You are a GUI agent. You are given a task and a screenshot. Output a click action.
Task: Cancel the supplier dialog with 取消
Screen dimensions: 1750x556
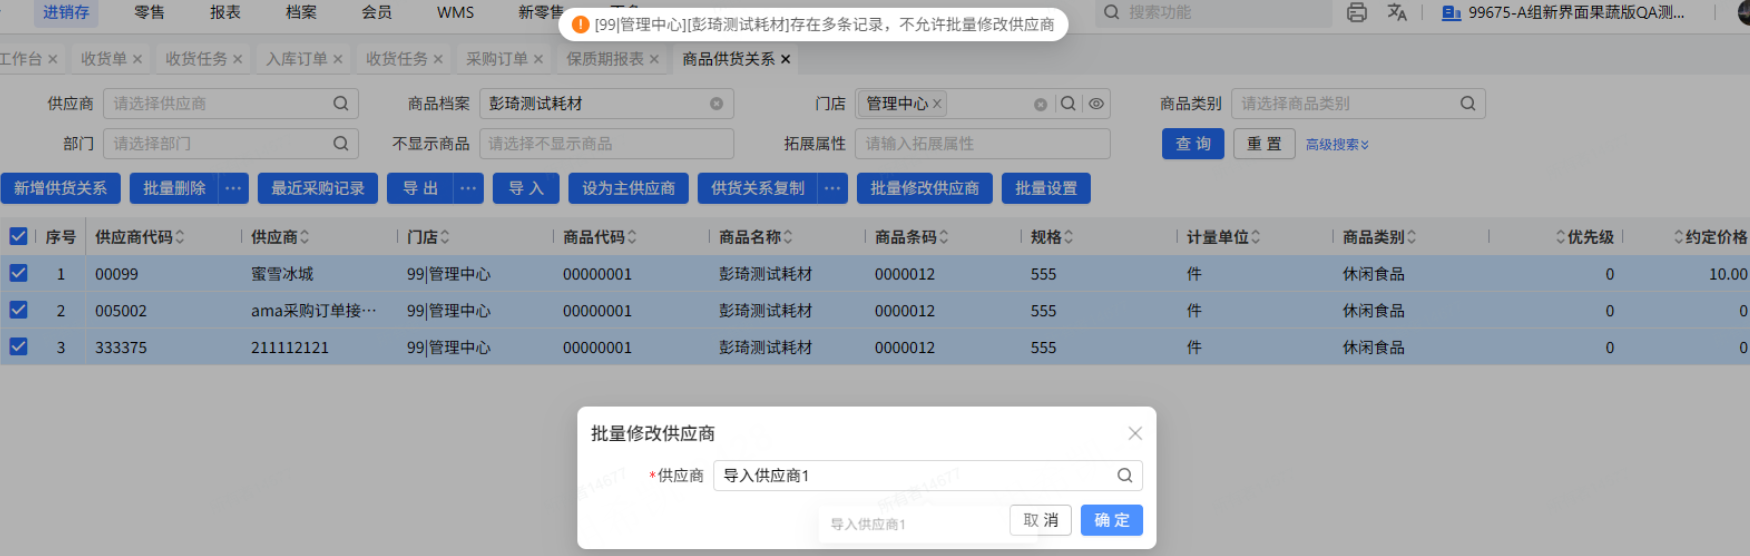tap(1041, 520)
